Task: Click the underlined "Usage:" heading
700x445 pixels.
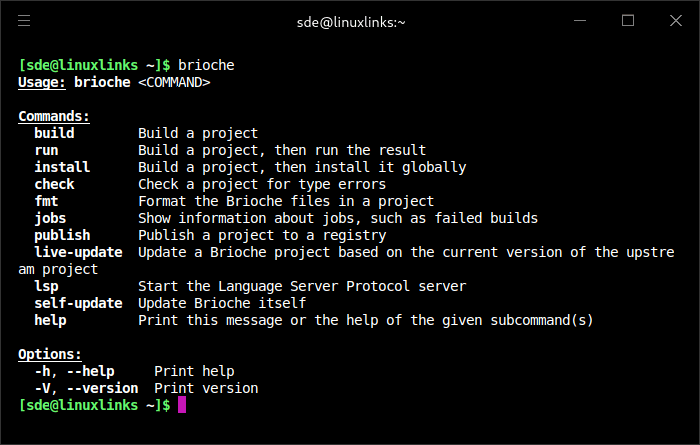Action: pos(42,82)
